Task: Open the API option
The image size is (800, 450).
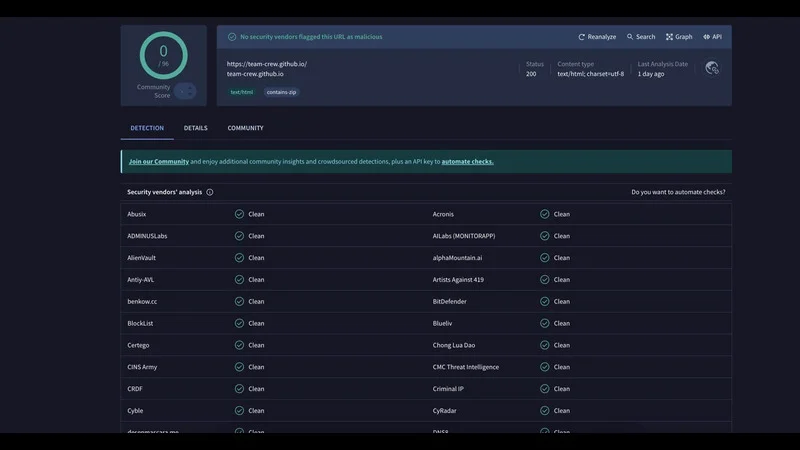Action: (712, 37)
